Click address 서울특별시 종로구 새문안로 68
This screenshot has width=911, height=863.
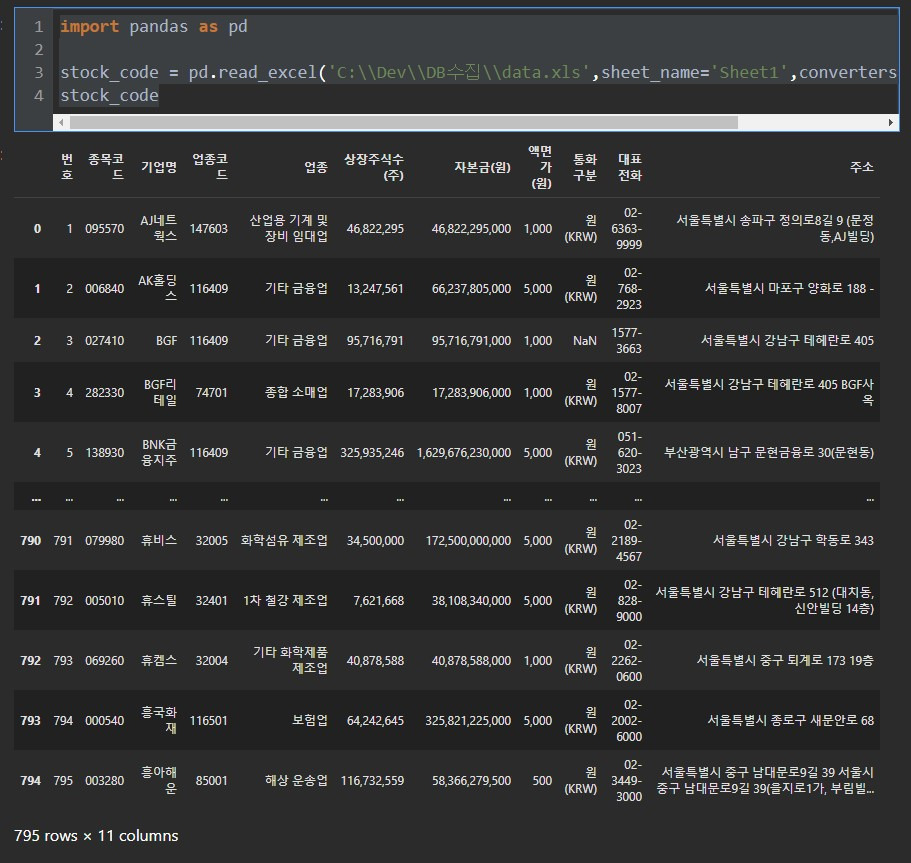pyautogui.click(x=790, y=721)
